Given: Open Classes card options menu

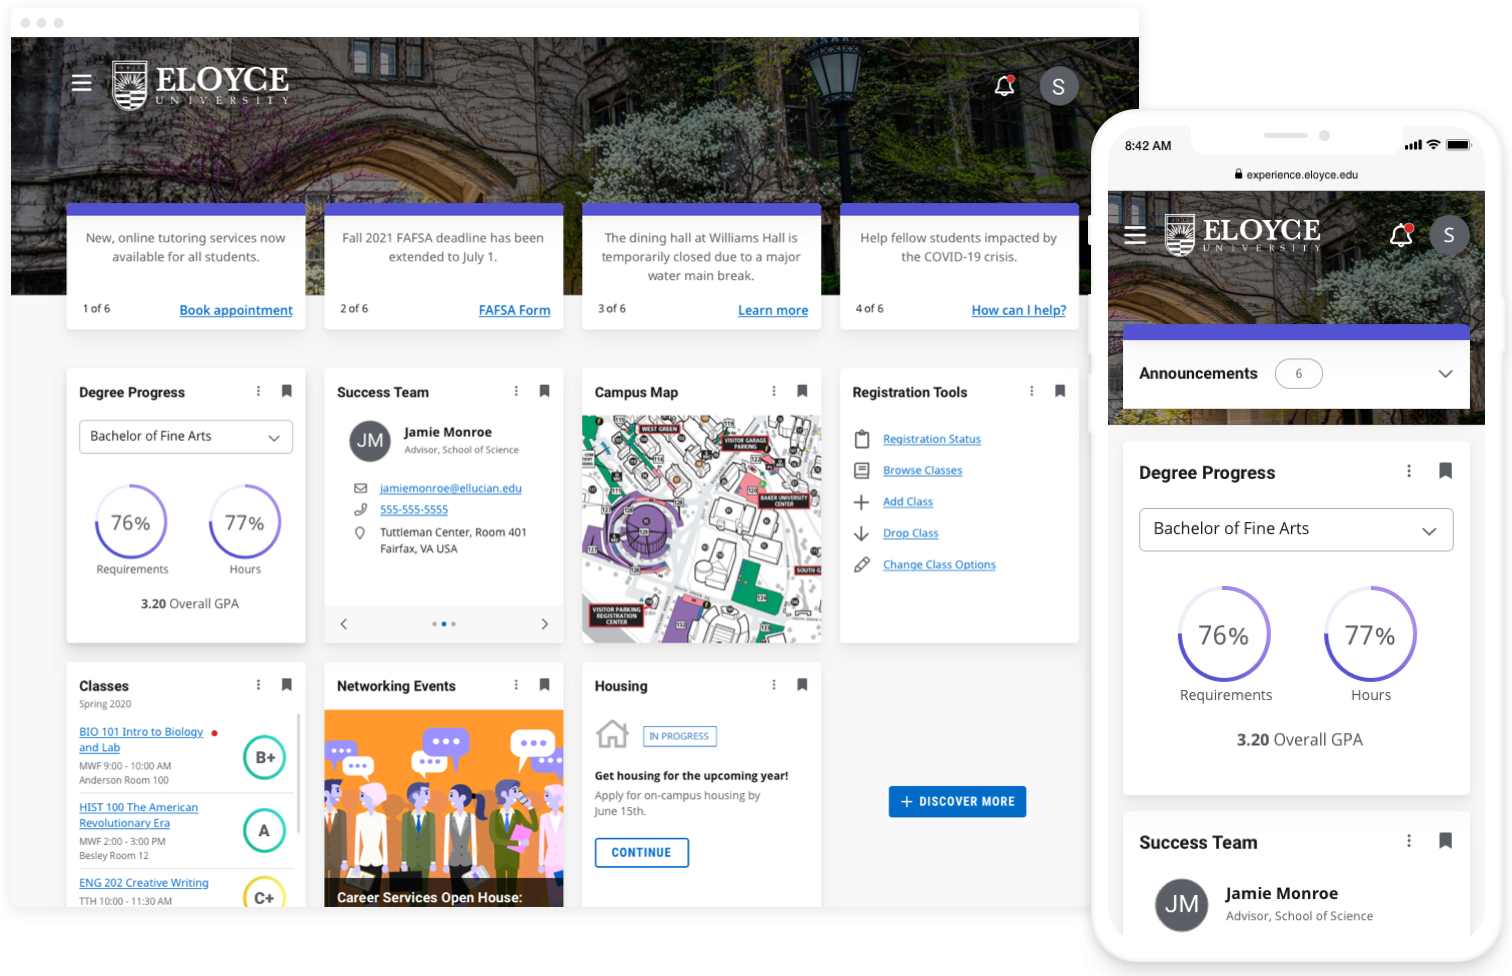Looking at the screenshot, I should (258, 685).
